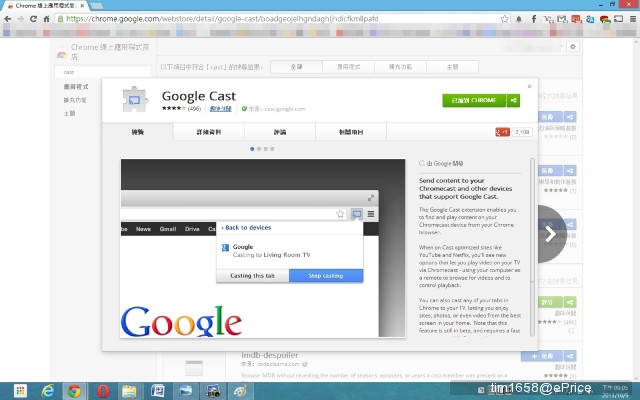Switch to the overview tab
This screenshot has width=640, height=400.
(138, 132)
